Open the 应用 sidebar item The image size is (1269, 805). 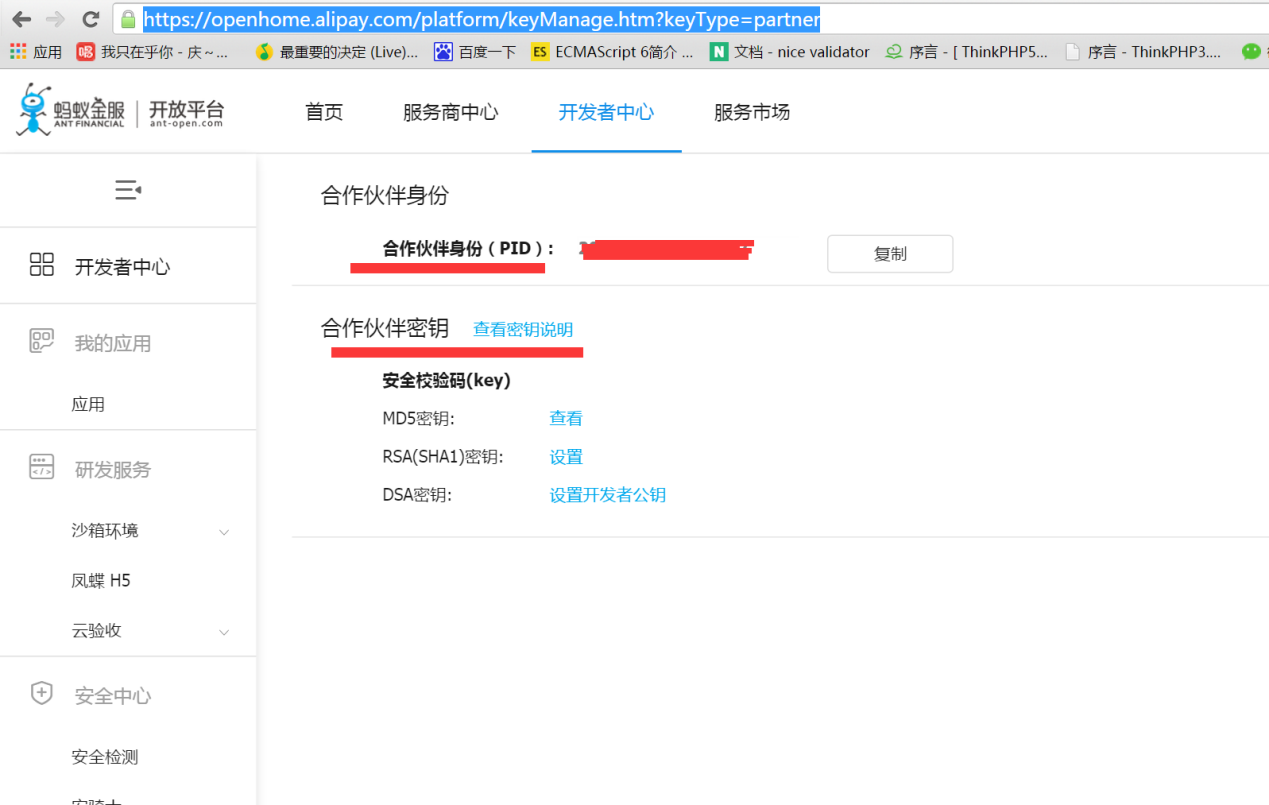pos(88,405)
